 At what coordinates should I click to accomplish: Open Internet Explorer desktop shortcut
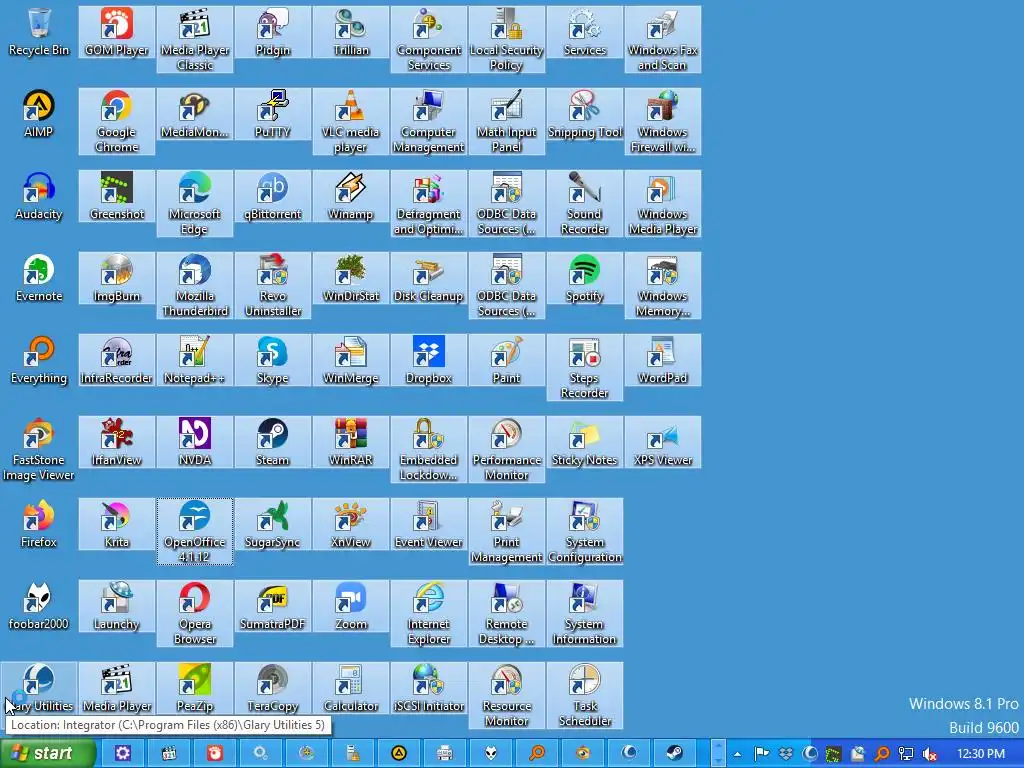click(428, 614)
